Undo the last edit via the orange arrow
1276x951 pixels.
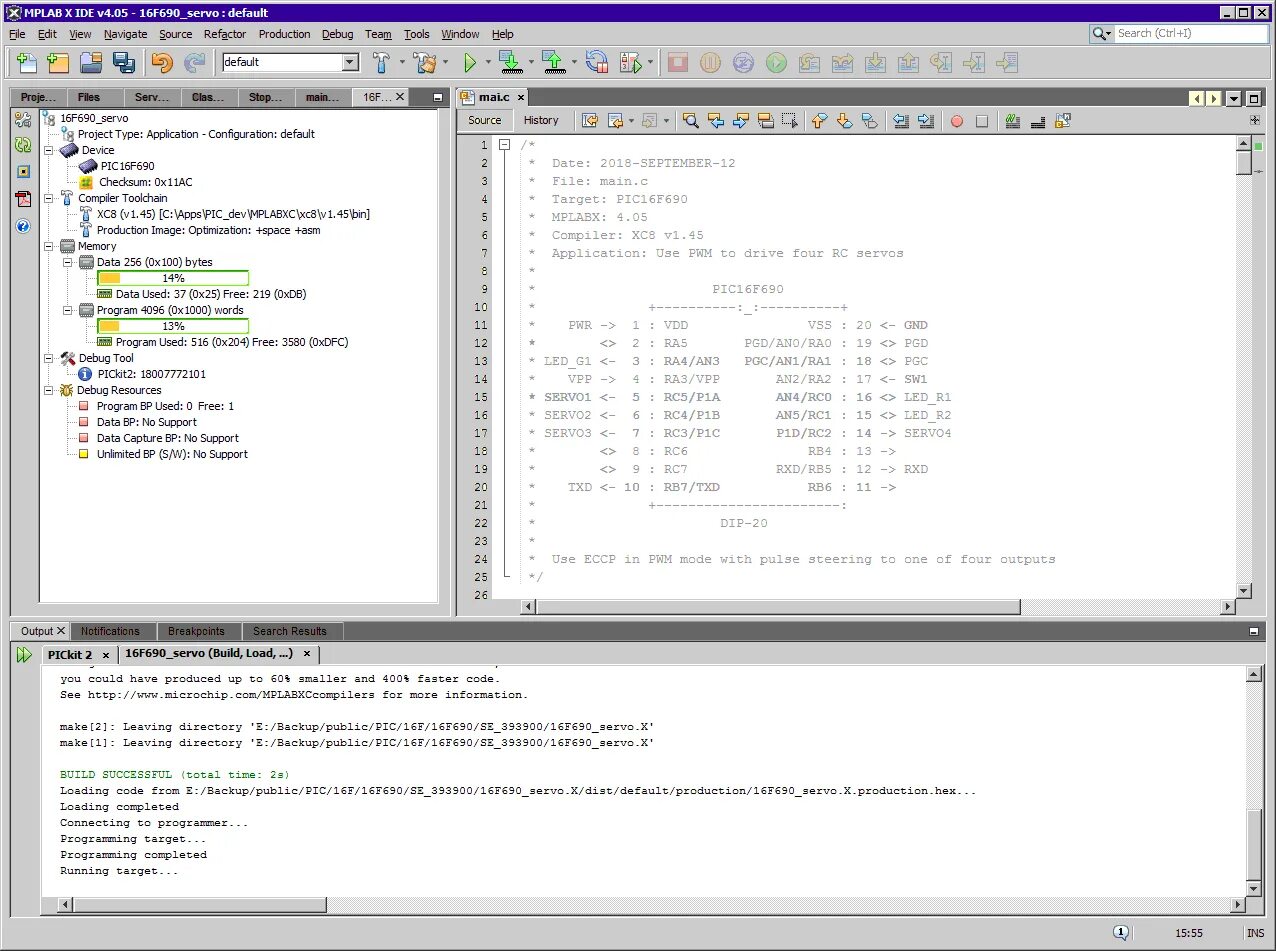coord(161,62)
